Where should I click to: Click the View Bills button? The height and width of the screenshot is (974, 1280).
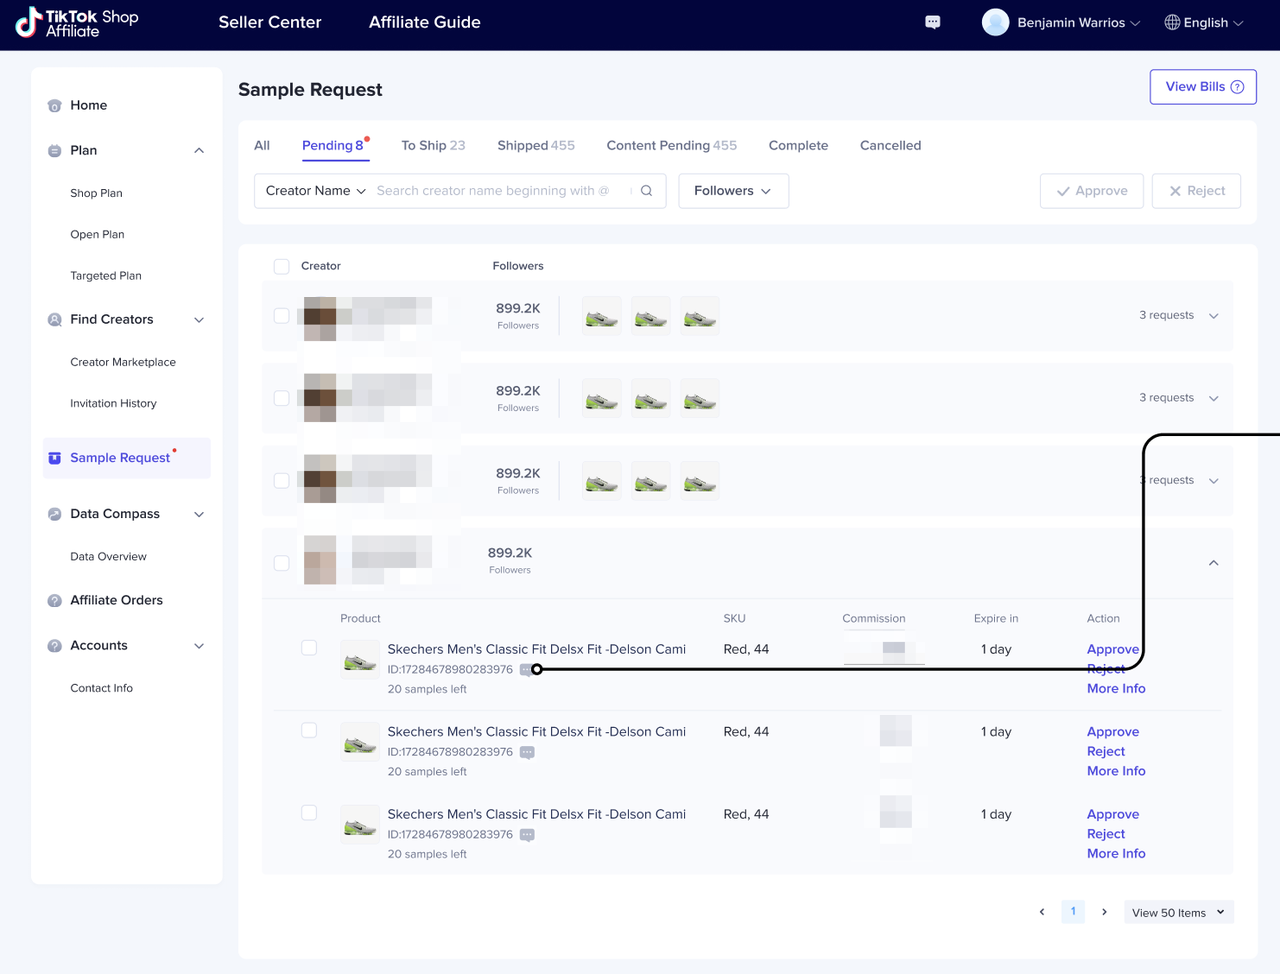coord(1202,87)
